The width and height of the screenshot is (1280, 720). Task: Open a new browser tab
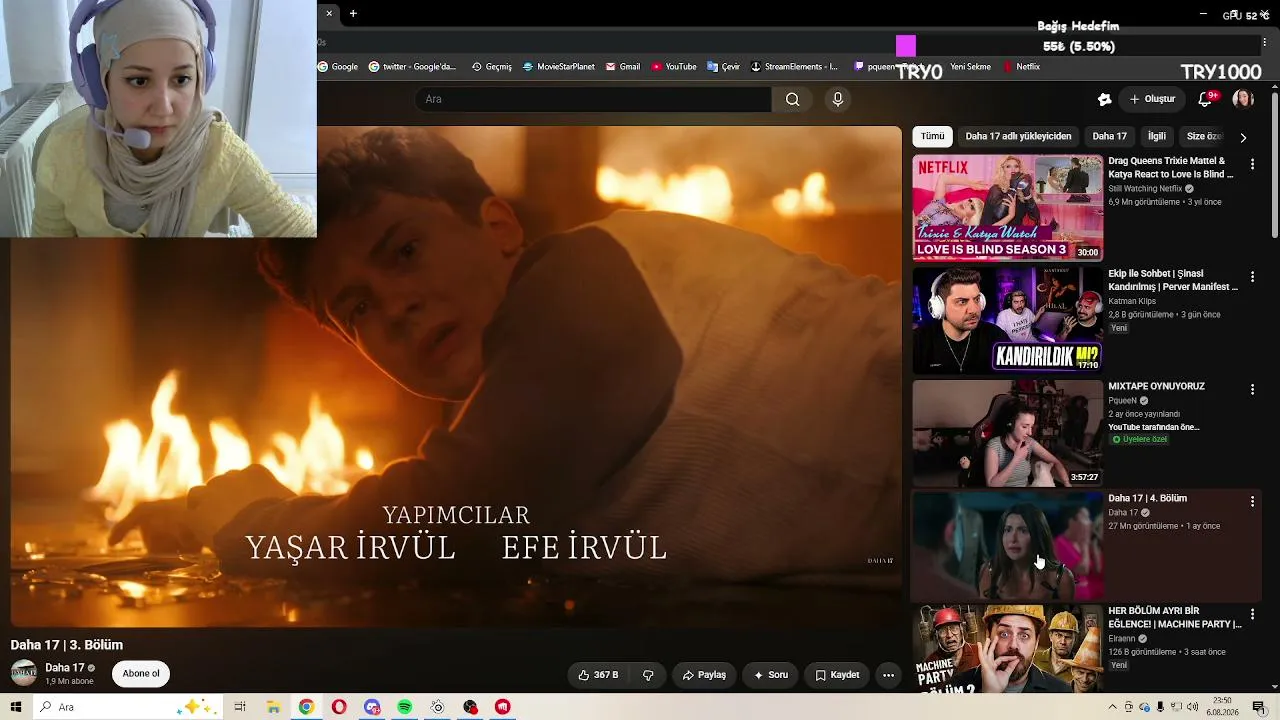(x=353, y=14)
